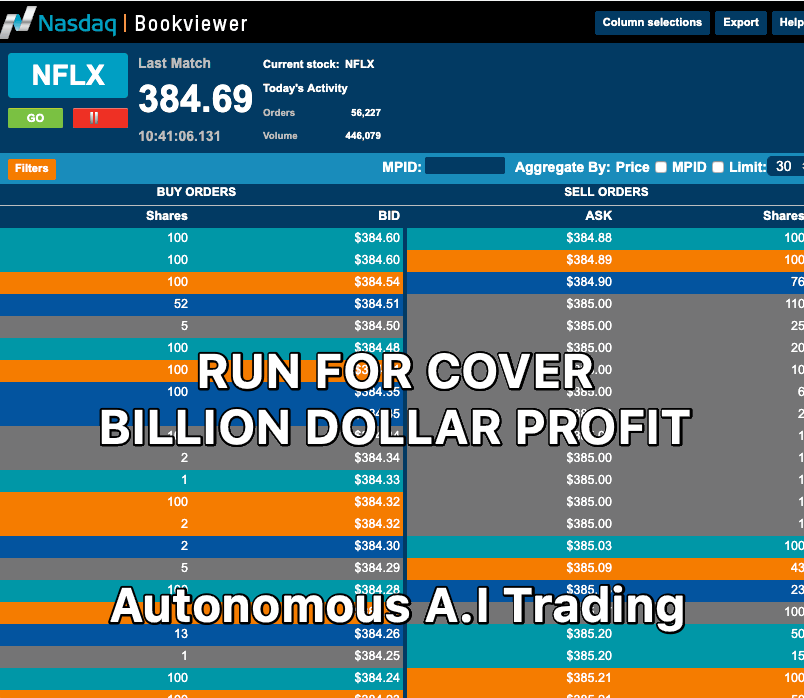This screenshot has width=804, height=698.
Task: Click the NFLX ticker symbol box
Action: point(68,75)
